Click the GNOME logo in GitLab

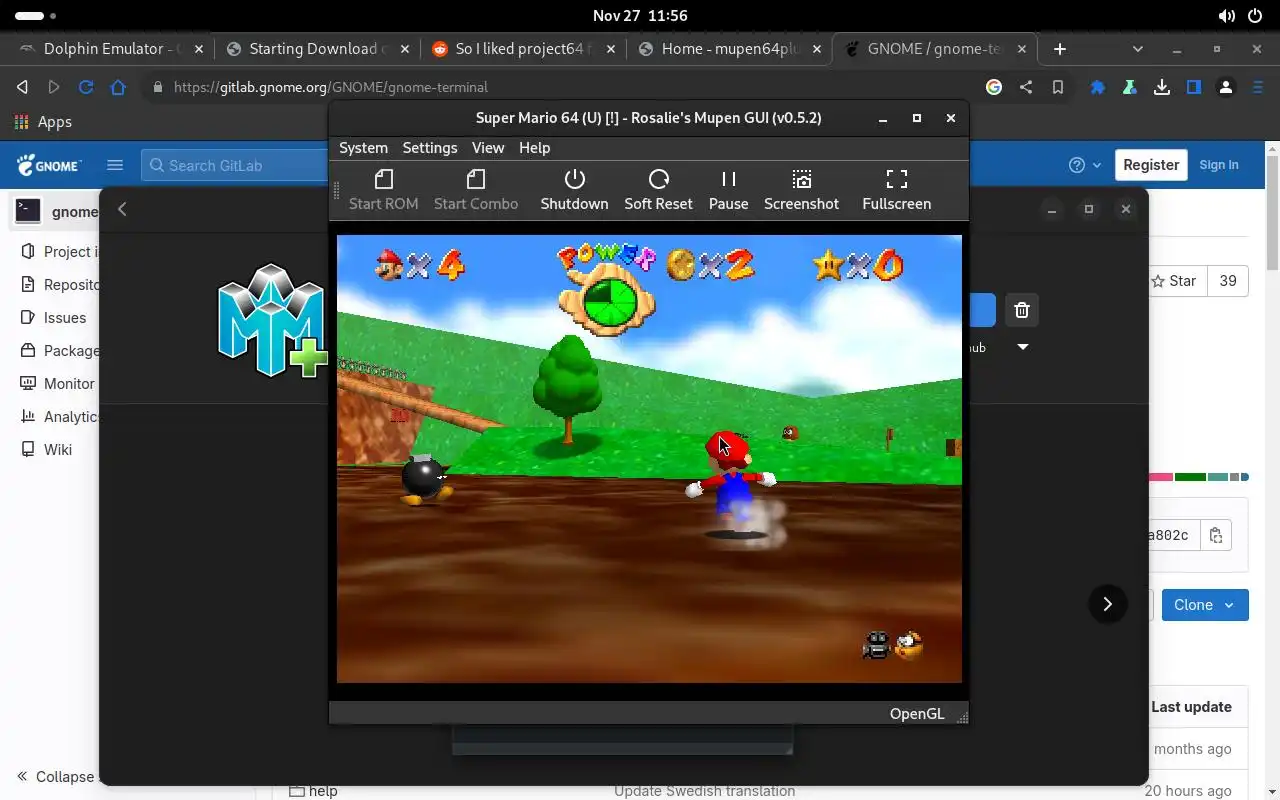coord(48,165)
